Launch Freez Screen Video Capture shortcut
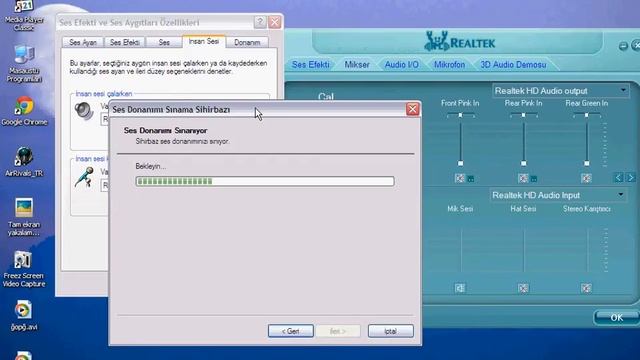 coord(24,269)
